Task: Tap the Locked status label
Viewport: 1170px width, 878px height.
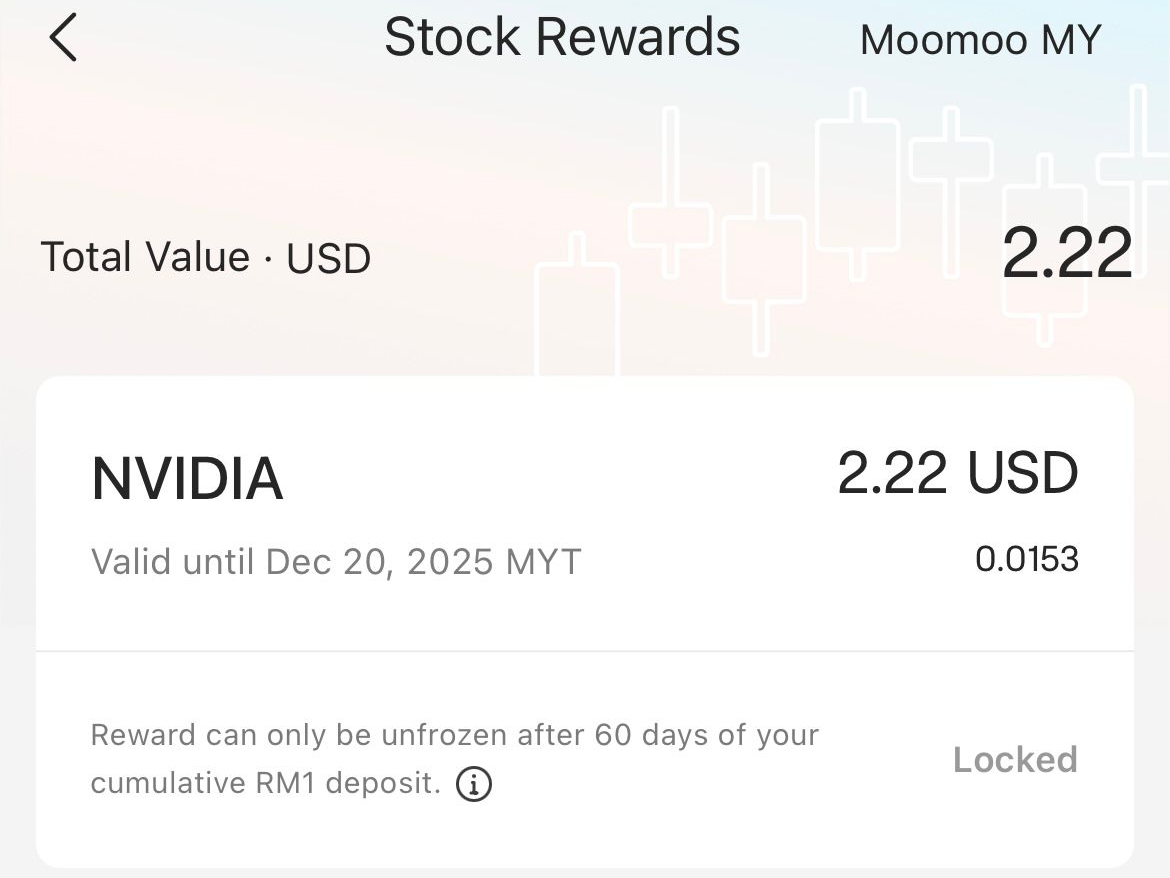Action: coord(1014,760)
